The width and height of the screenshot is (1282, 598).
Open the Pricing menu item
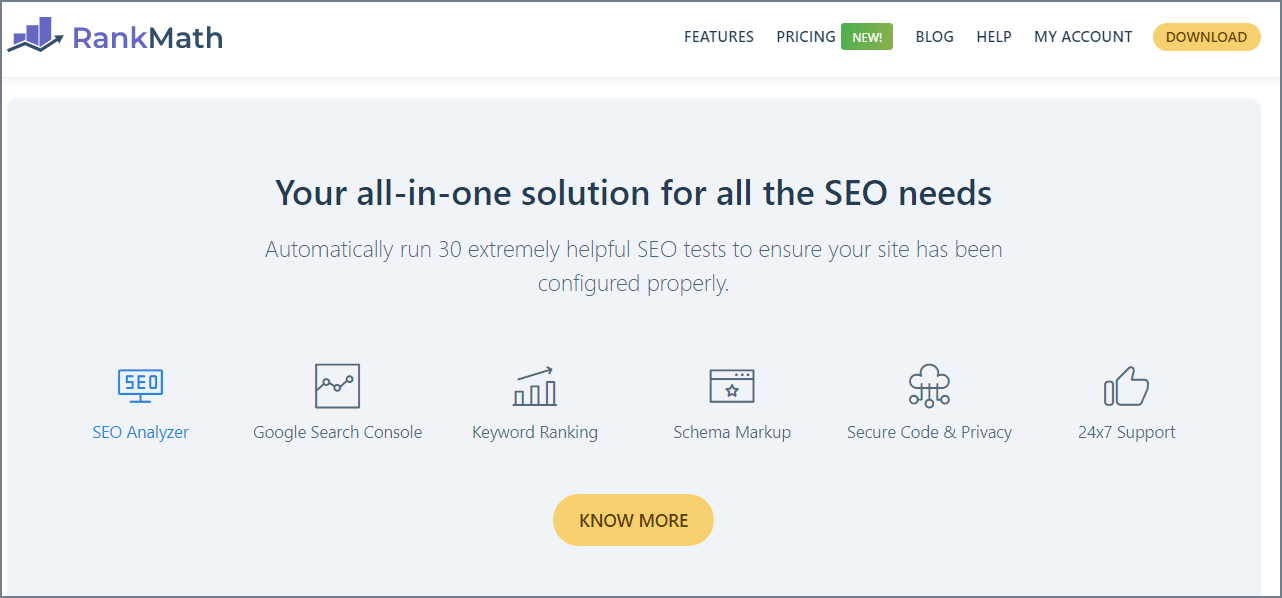(x=806, y=37)
